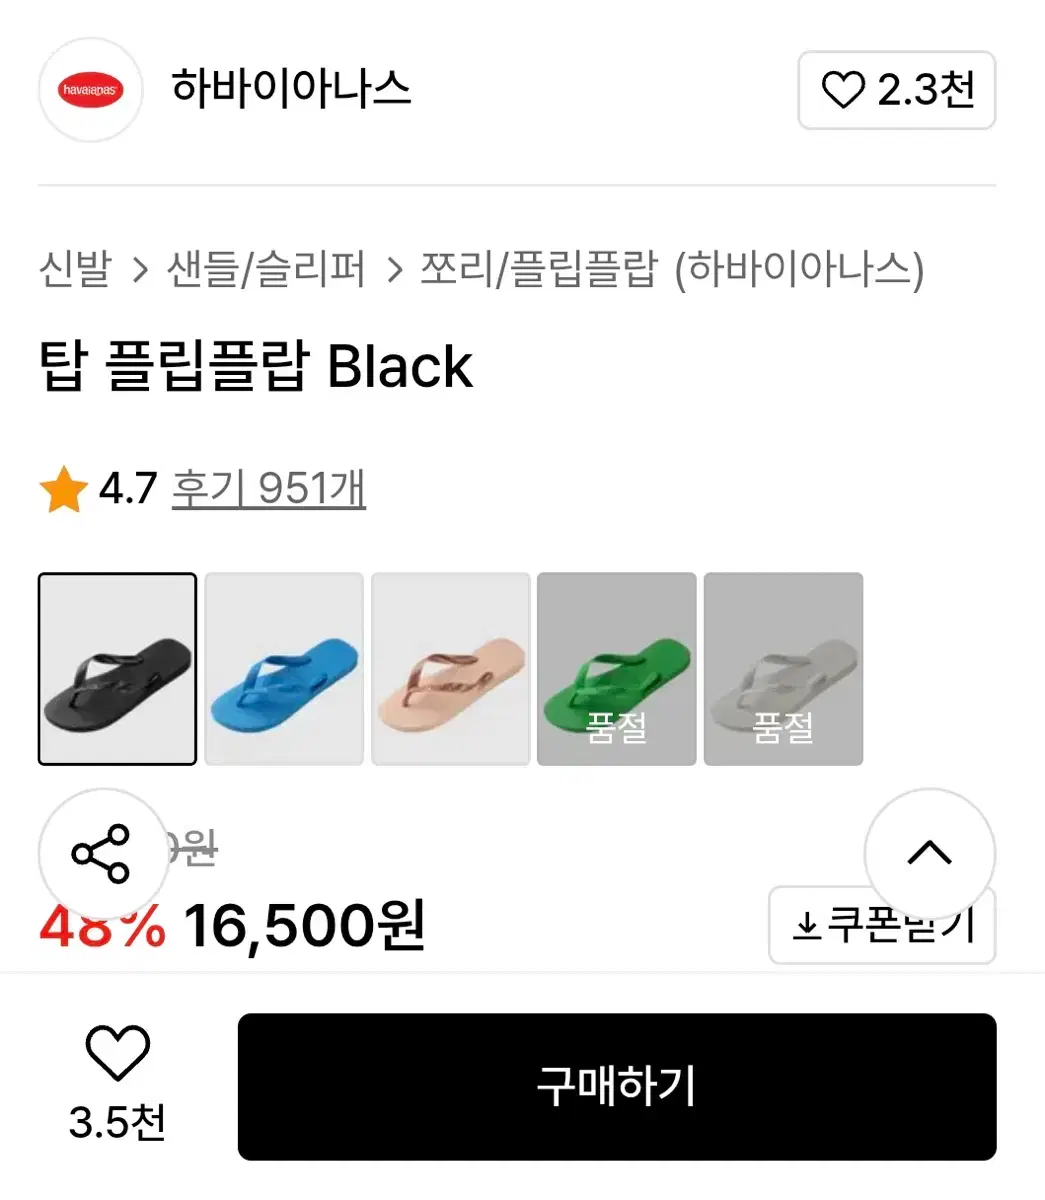Open the 샌들/슬리퍼 breadcrumb category
This screenshot has width=1045, height=1200.
[266, 269]
